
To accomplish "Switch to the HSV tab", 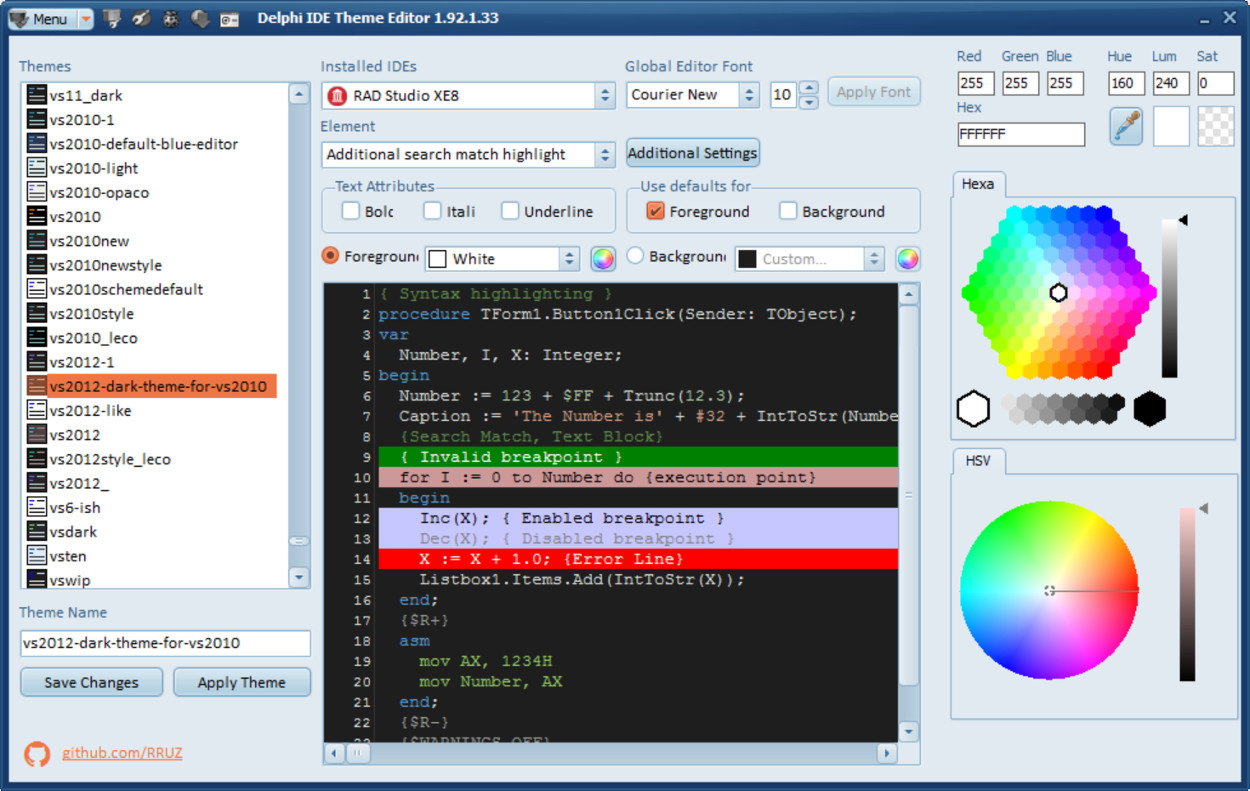I will [978, 461].
